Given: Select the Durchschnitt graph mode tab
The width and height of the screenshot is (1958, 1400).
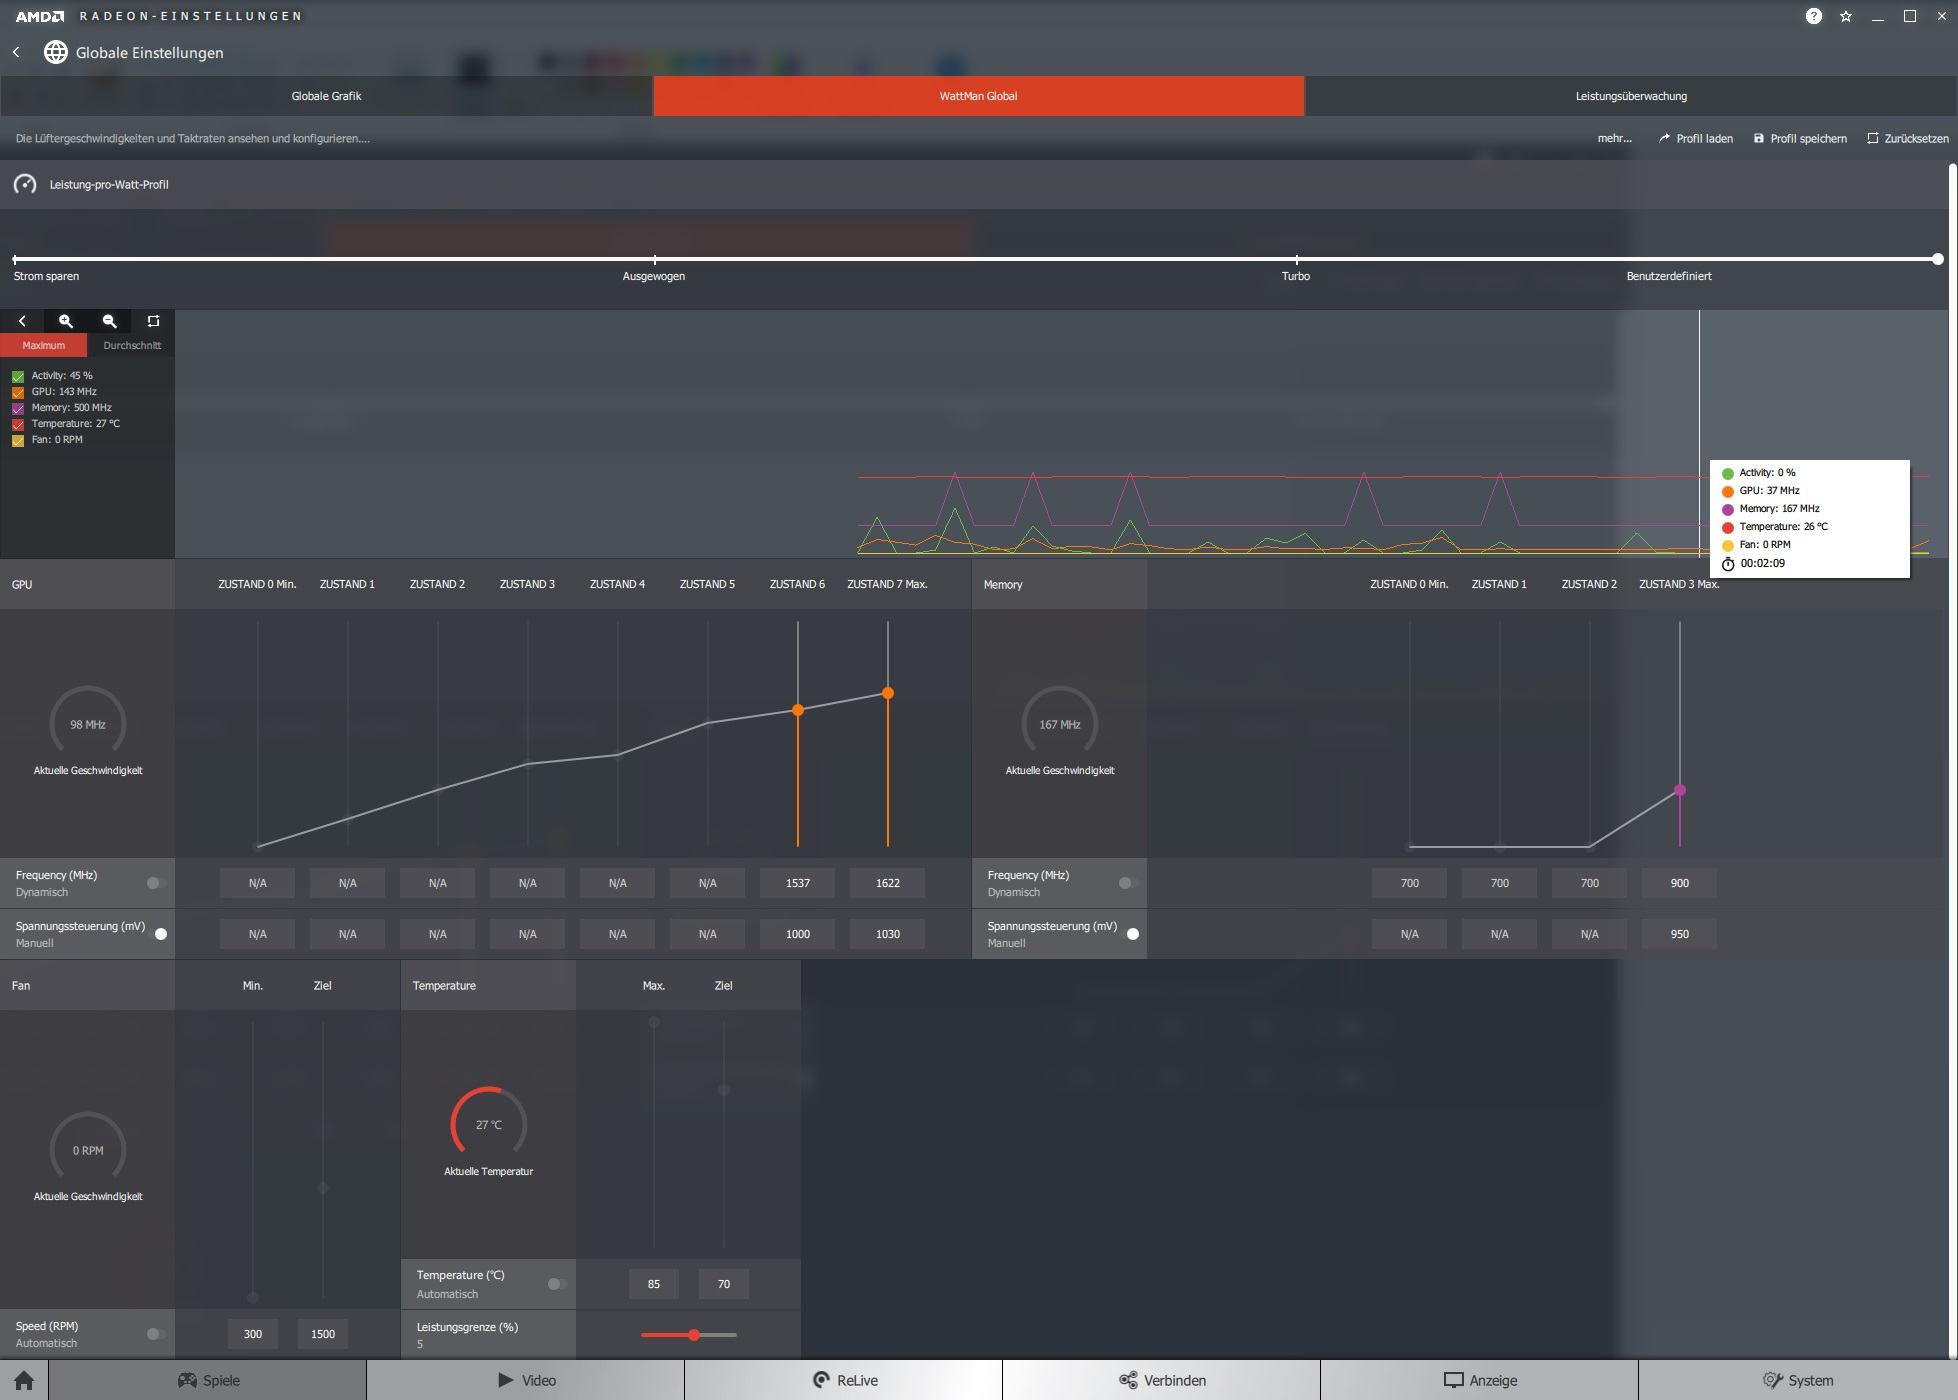Looking at the screenshot, I should click(132, 345).
